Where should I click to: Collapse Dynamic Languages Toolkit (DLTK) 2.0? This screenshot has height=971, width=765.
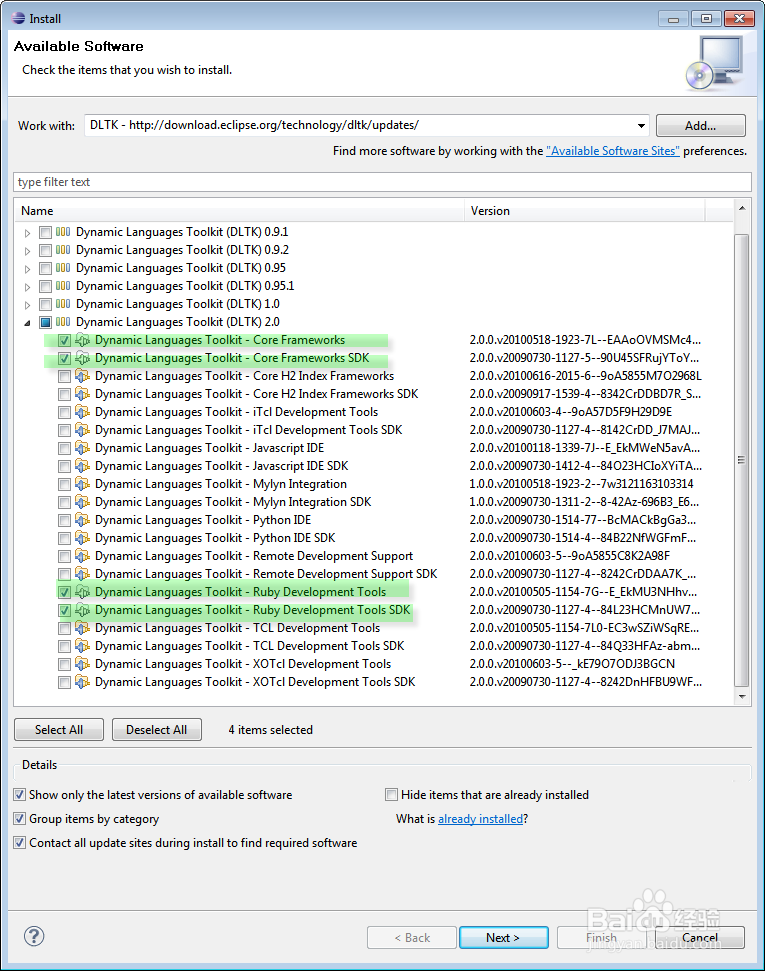27,323
